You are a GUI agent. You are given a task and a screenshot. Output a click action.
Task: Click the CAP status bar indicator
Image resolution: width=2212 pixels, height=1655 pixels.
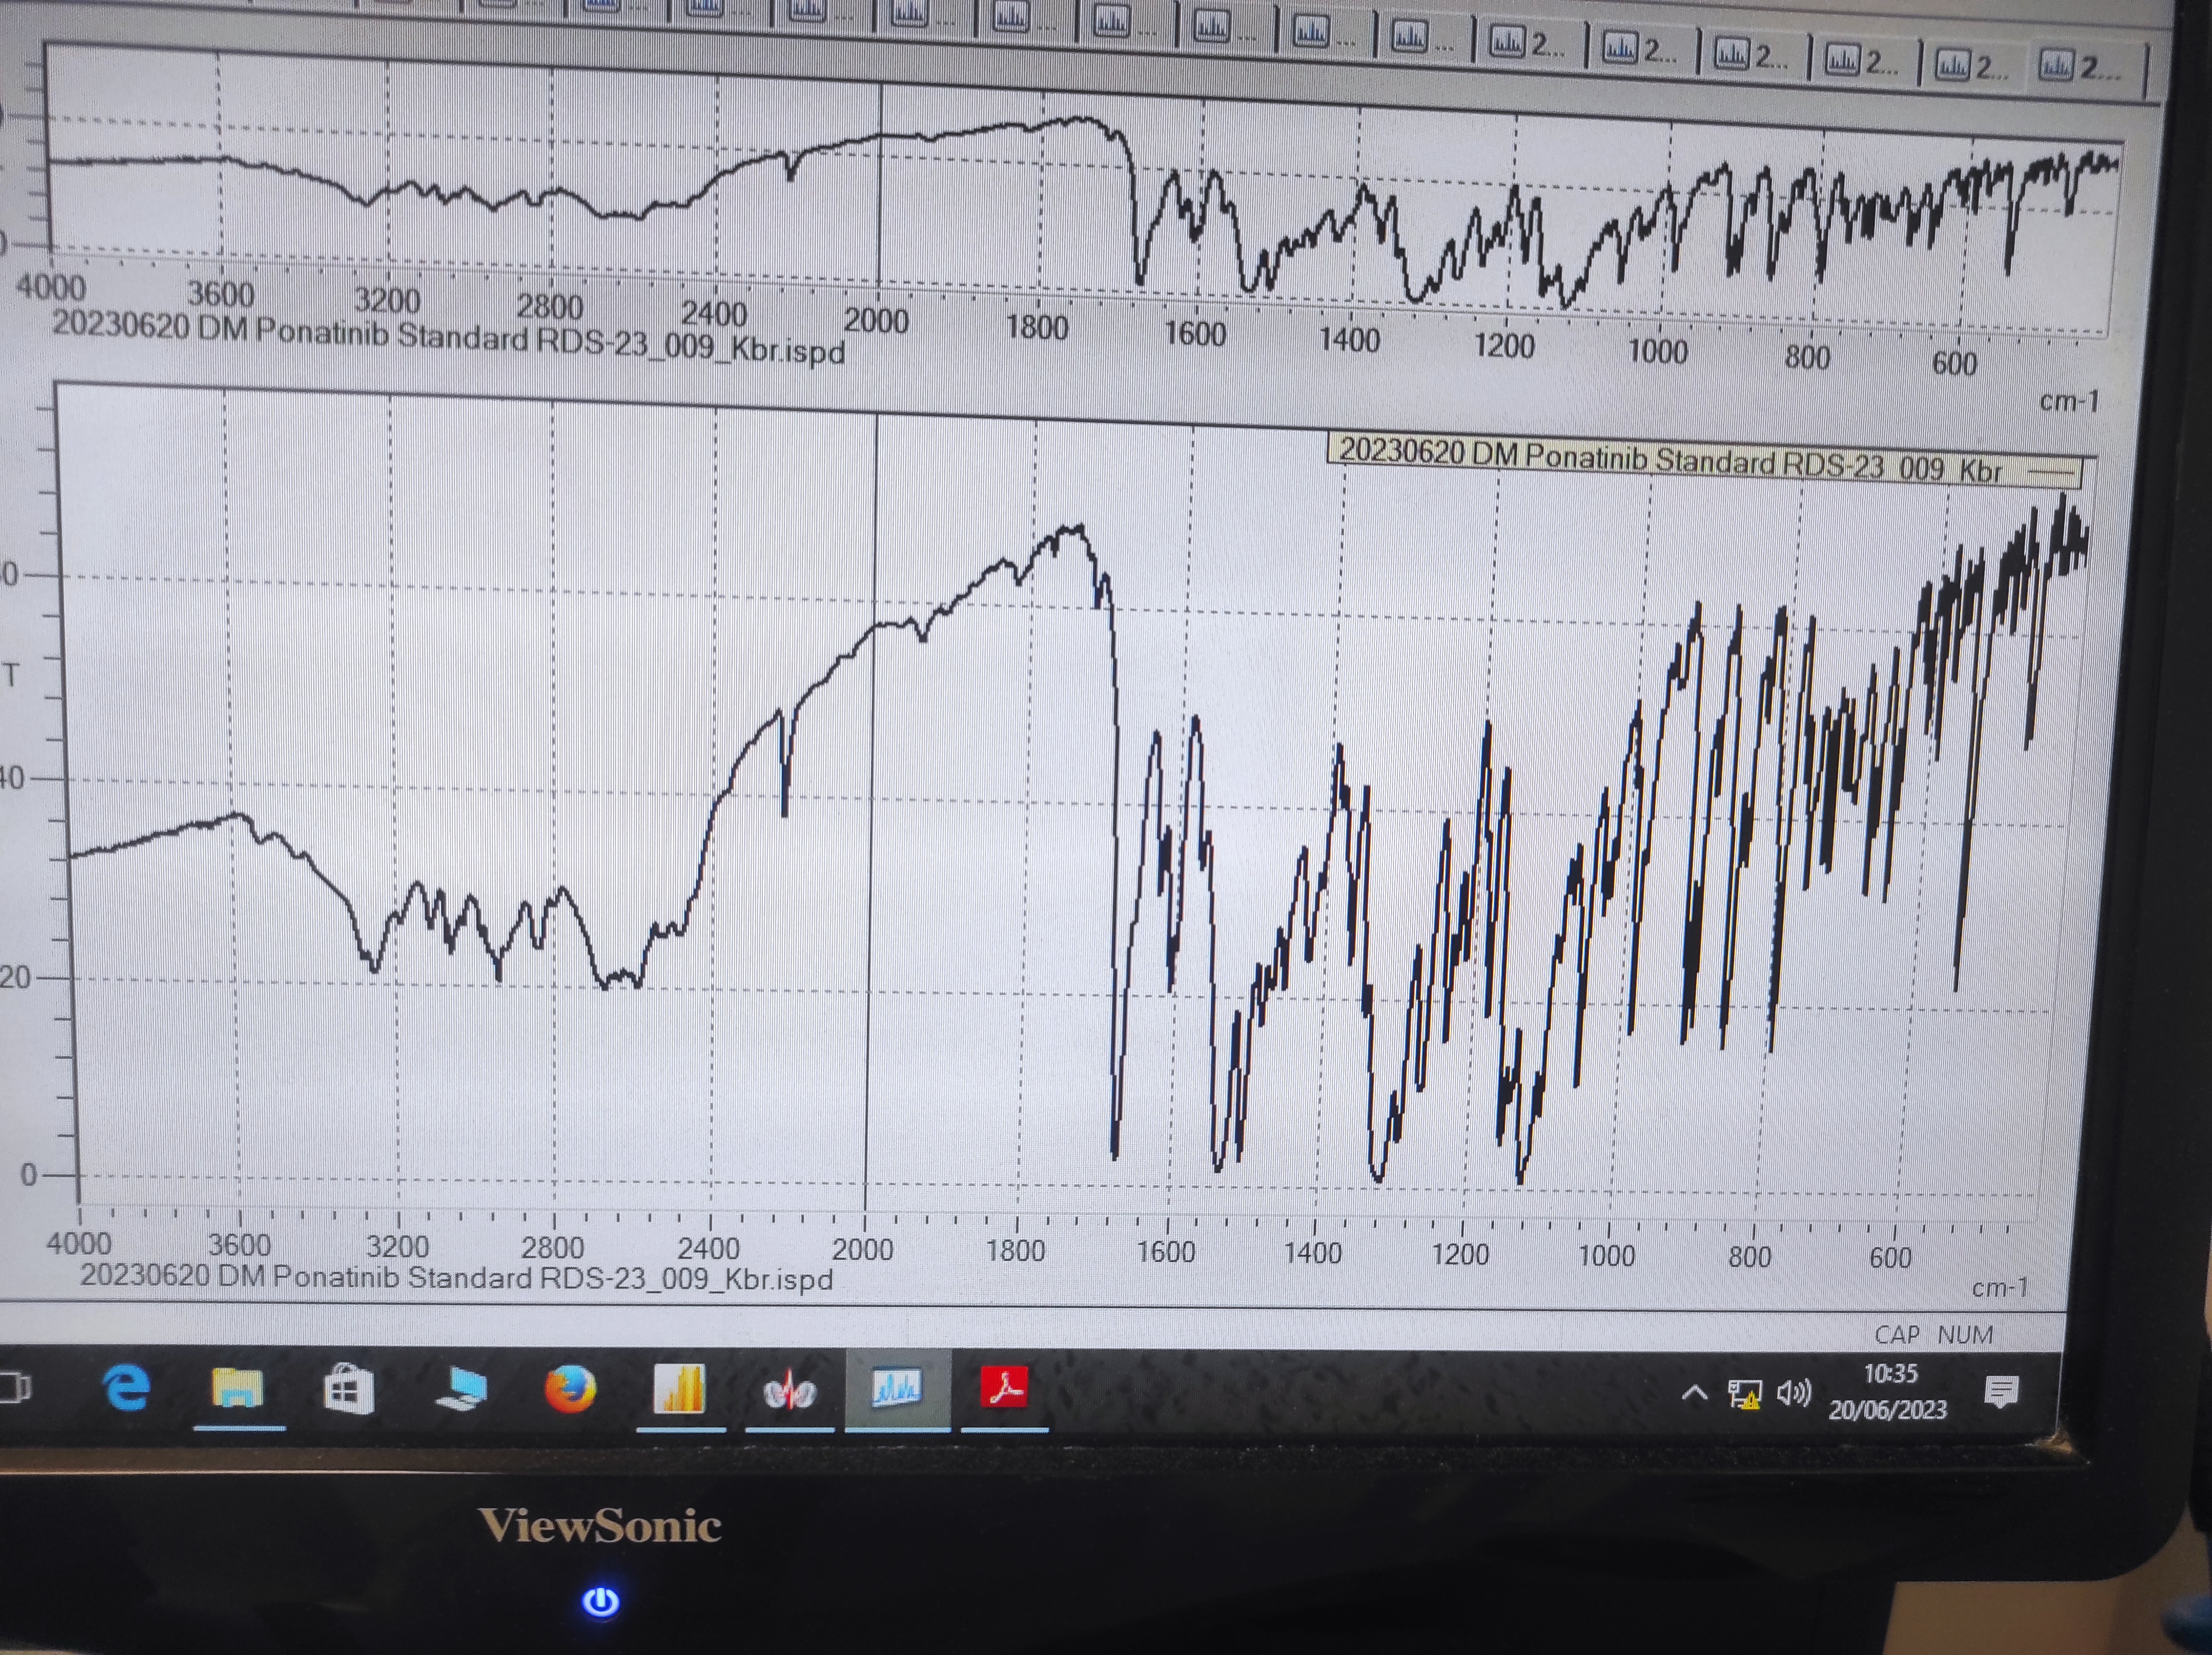click(1897, 1335)
